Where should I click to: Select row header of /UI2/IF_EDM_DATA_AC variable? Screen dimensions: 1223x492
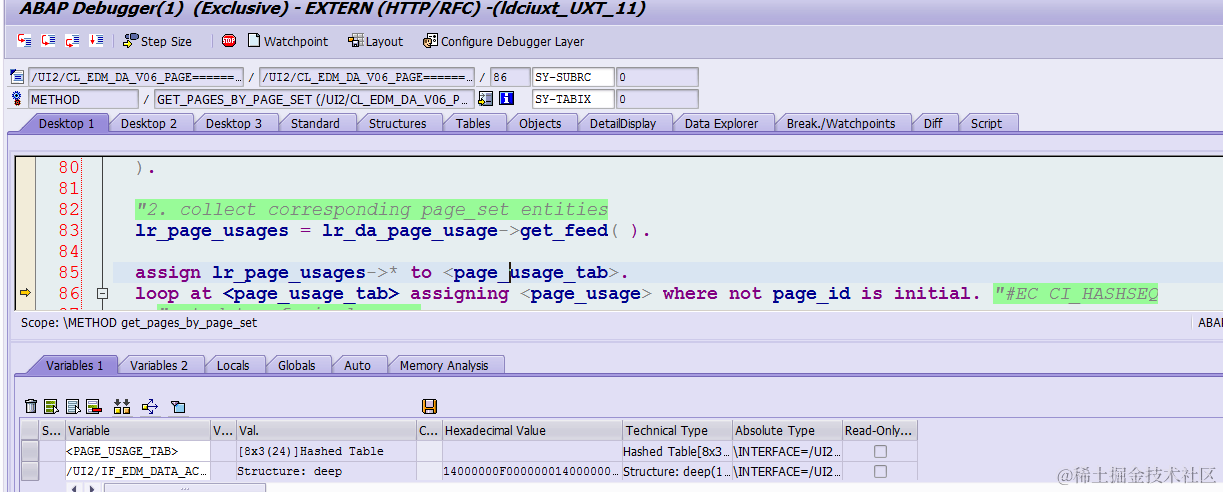coord(29,471)
